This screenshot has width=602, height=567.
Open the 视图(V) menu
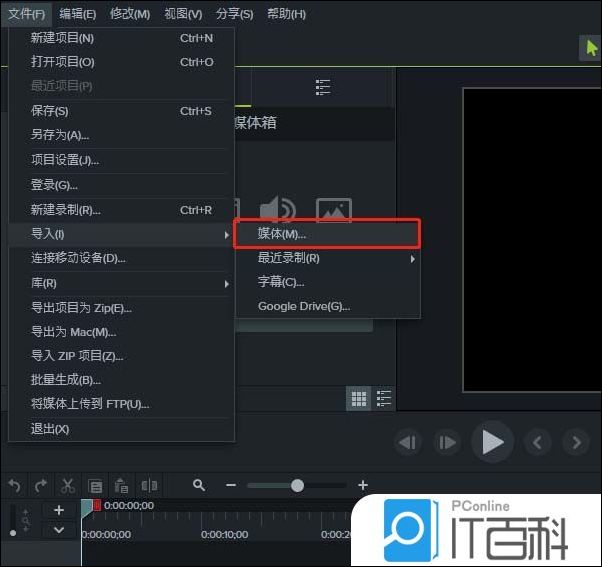(183, 14)
